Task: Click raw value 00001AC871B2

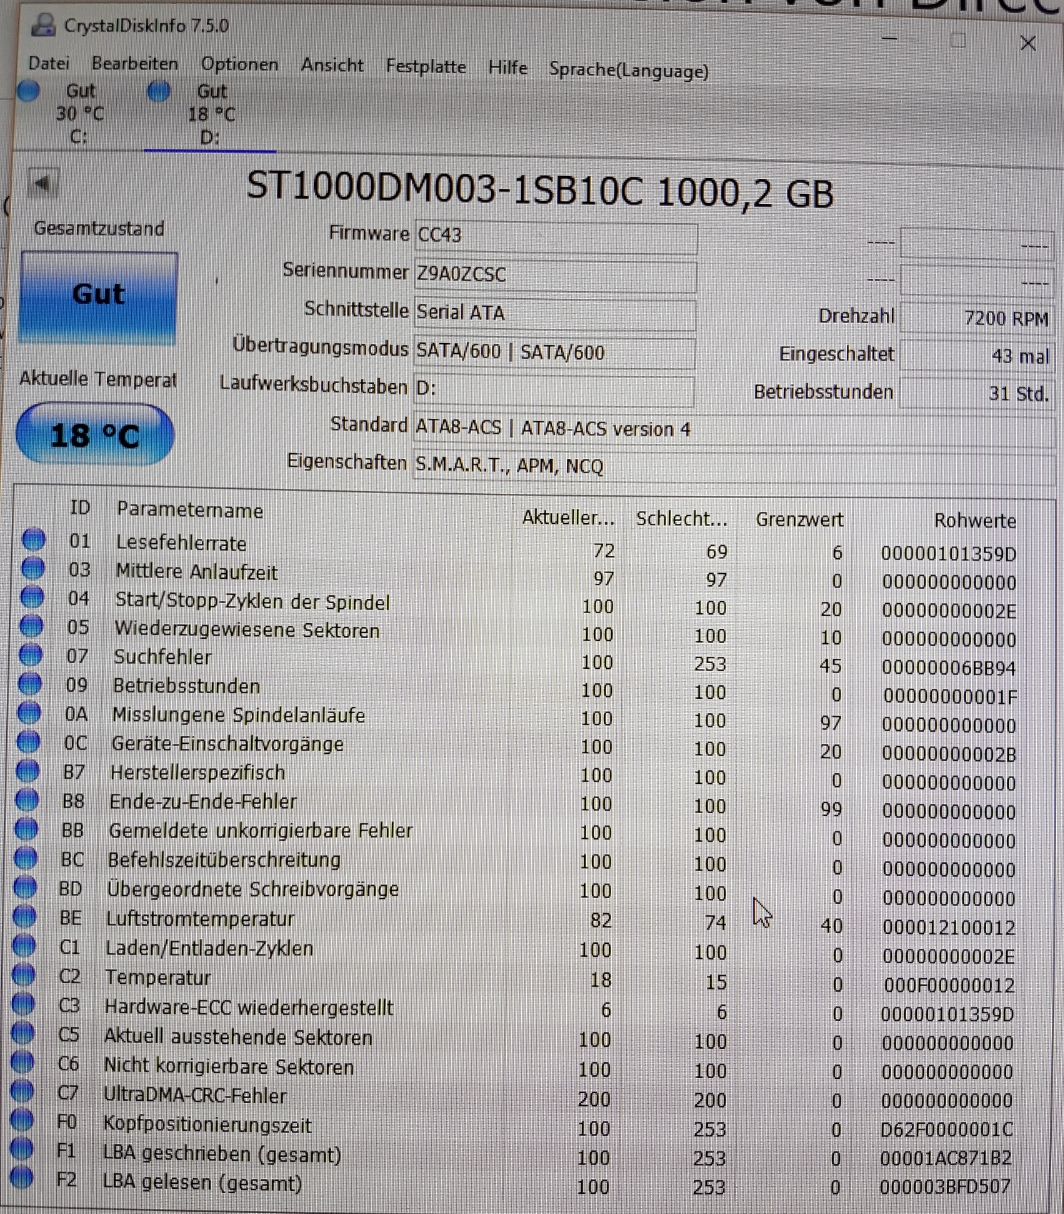Action: [946, 1158]
